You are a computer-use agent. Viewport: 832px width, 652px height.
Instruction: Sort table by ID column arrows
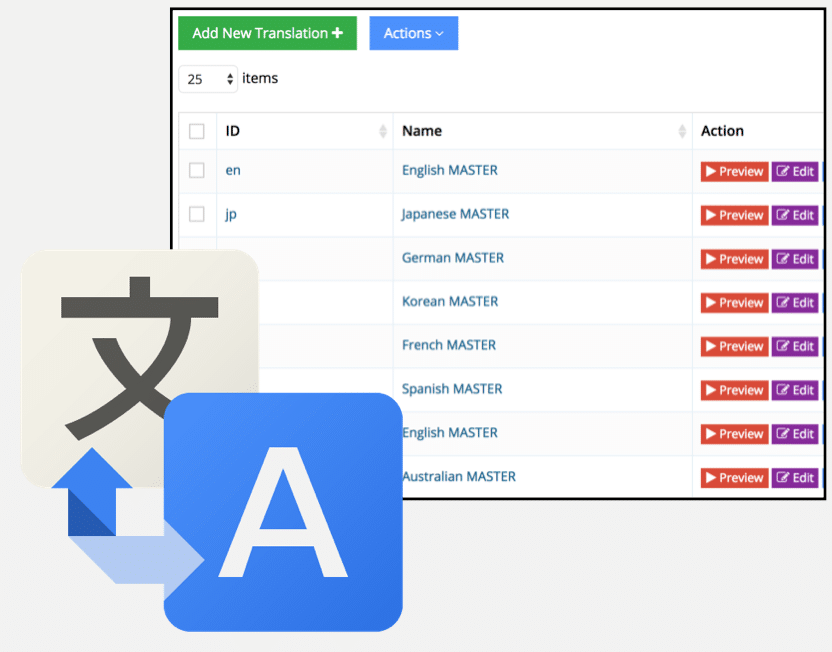pos(383,131)
